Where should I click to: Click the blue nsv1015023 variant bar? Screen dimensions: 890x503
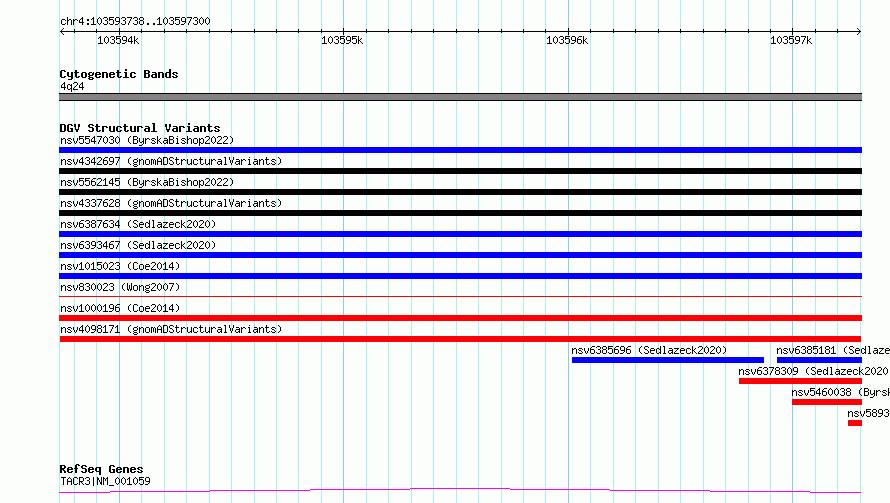coord(460,276)
